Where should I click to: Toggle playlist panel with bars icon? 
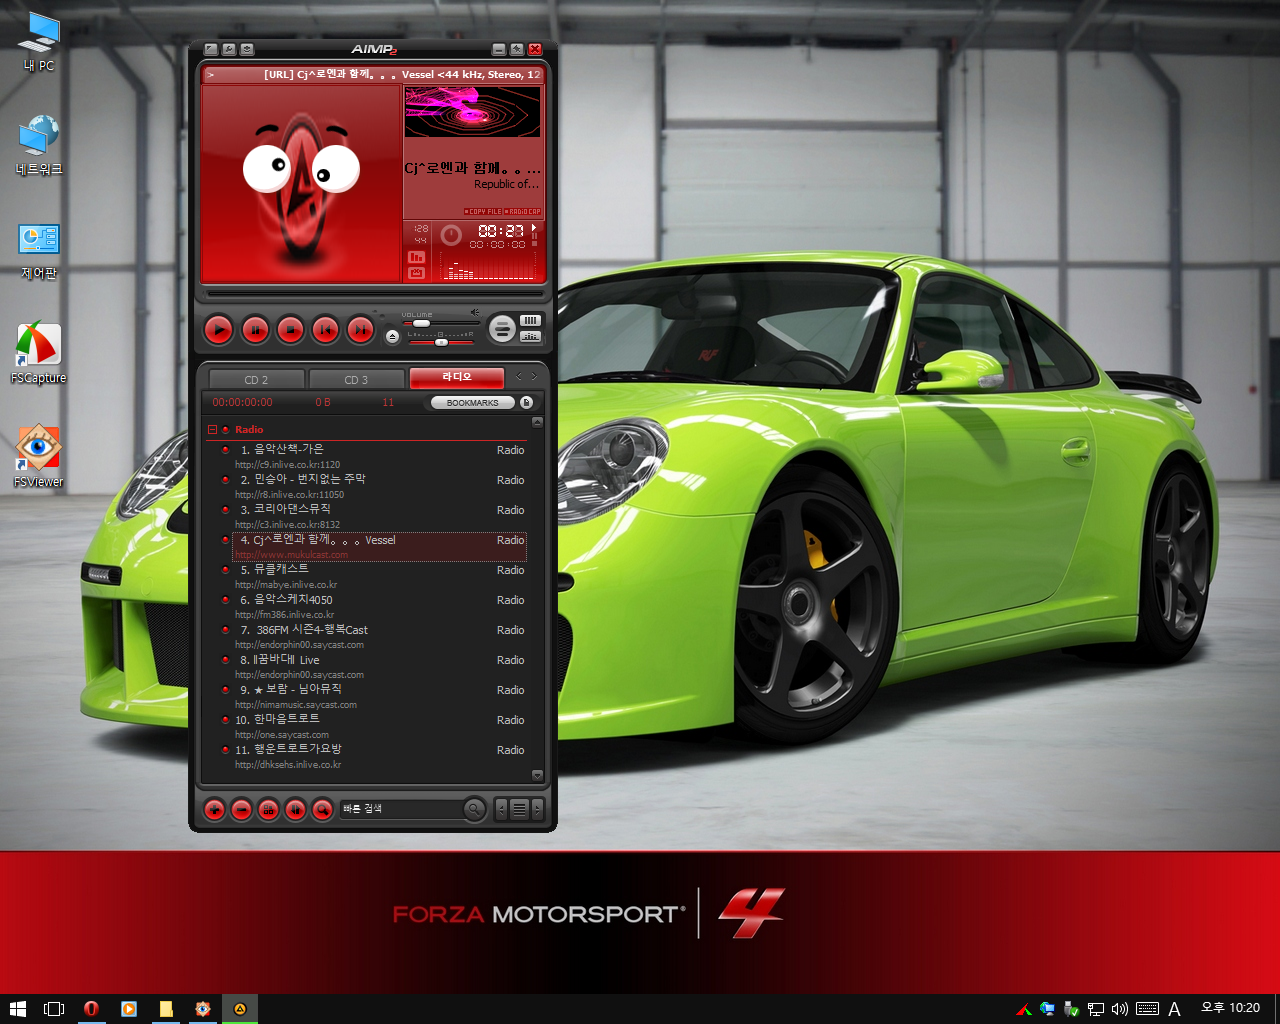[530, 320]
